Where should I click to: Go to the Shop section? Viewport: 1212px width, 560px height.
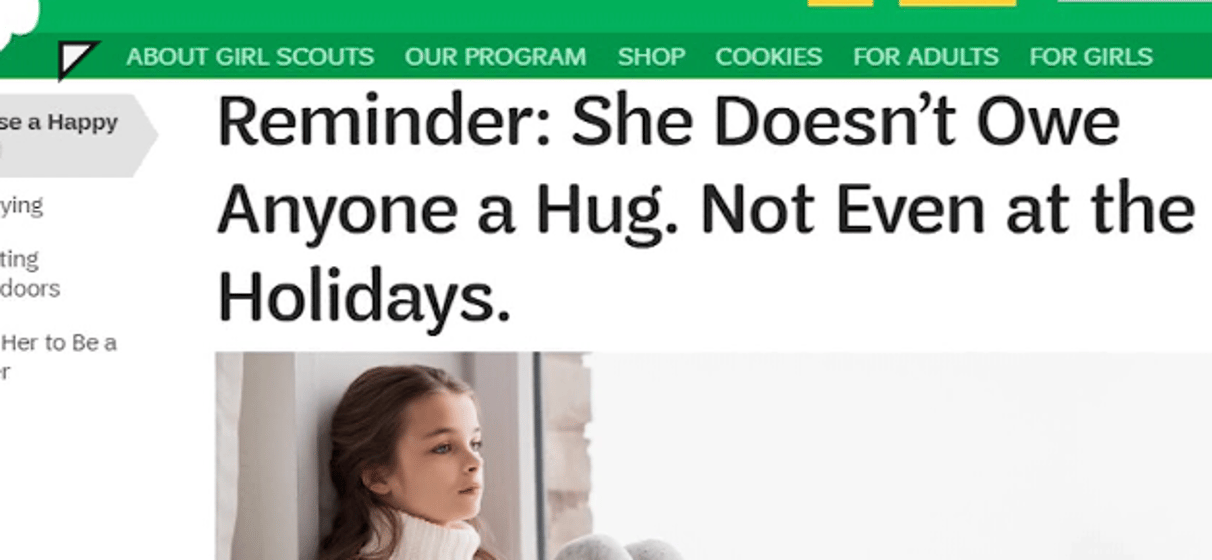[651, 57]
